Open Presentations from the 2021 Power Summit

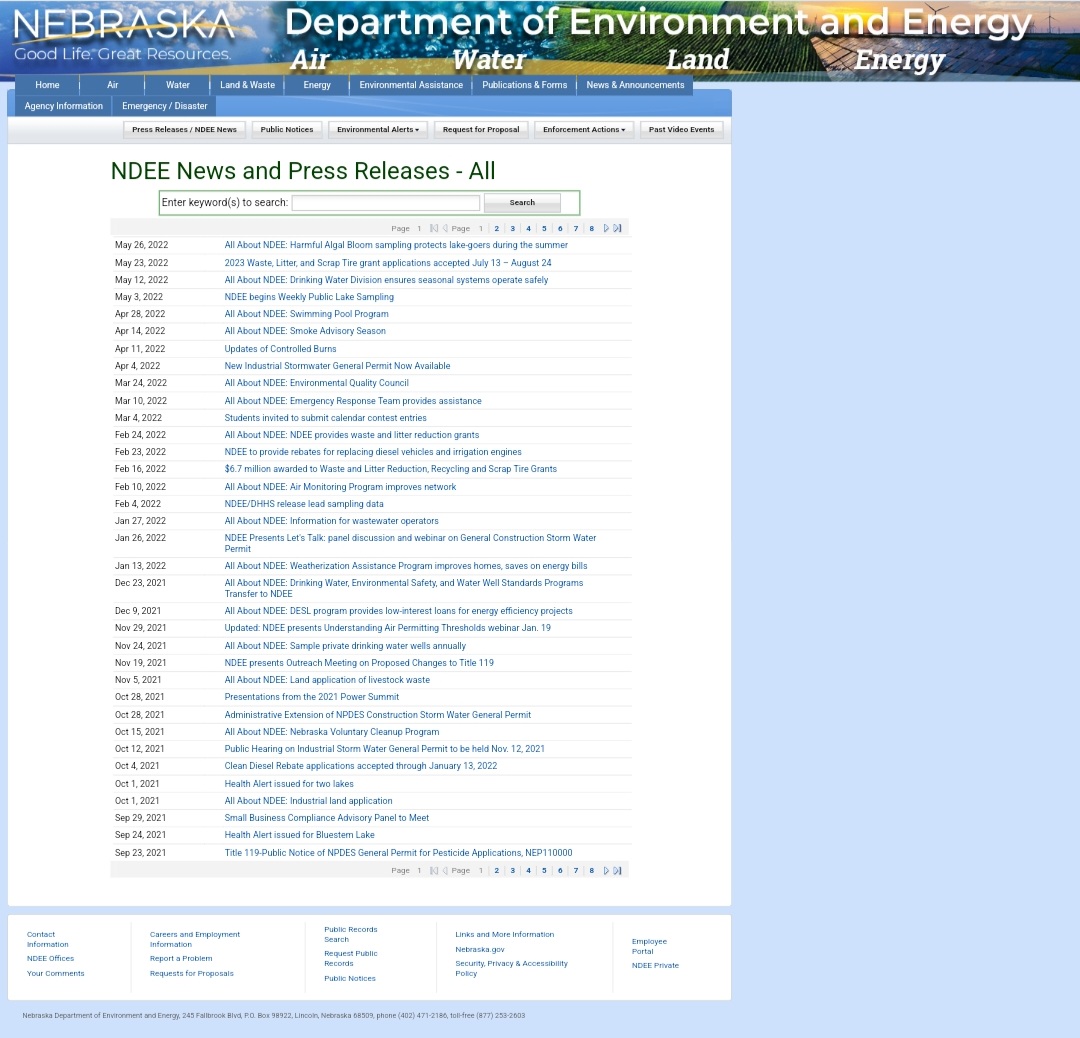click(311, 697)
